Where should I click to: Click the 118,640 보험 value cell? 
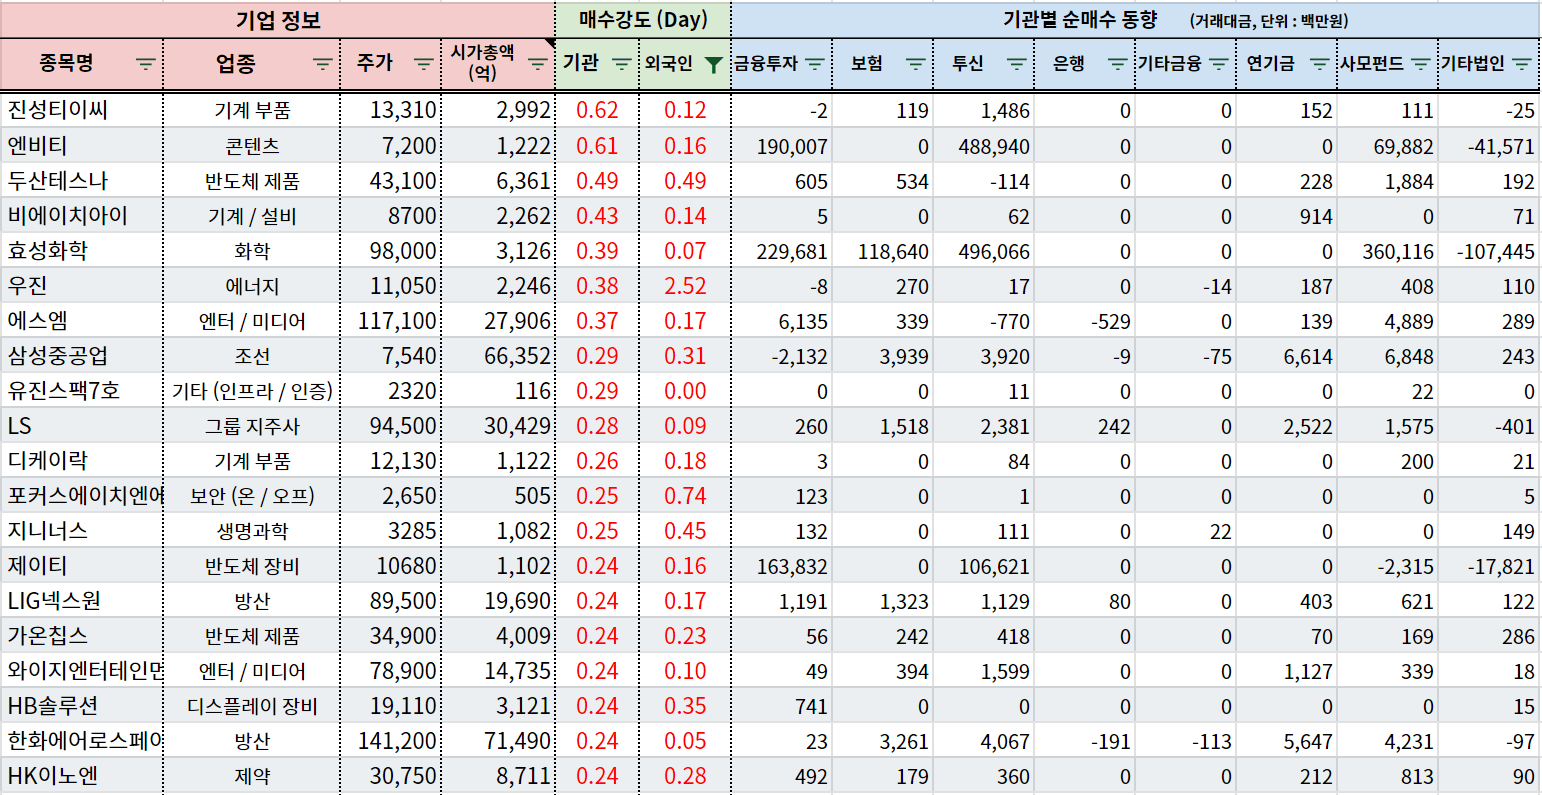[883, 250]
